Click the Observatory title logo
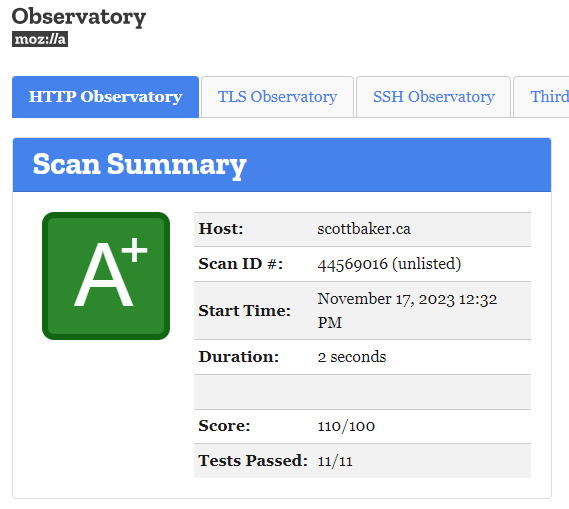Viewport: 569px width, 509px height. point(79,17)
